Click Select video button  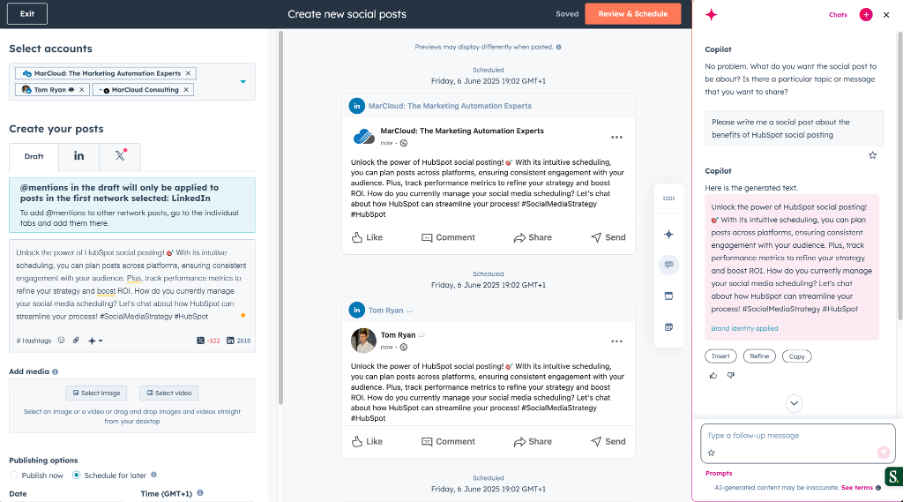tap(169, 393)
